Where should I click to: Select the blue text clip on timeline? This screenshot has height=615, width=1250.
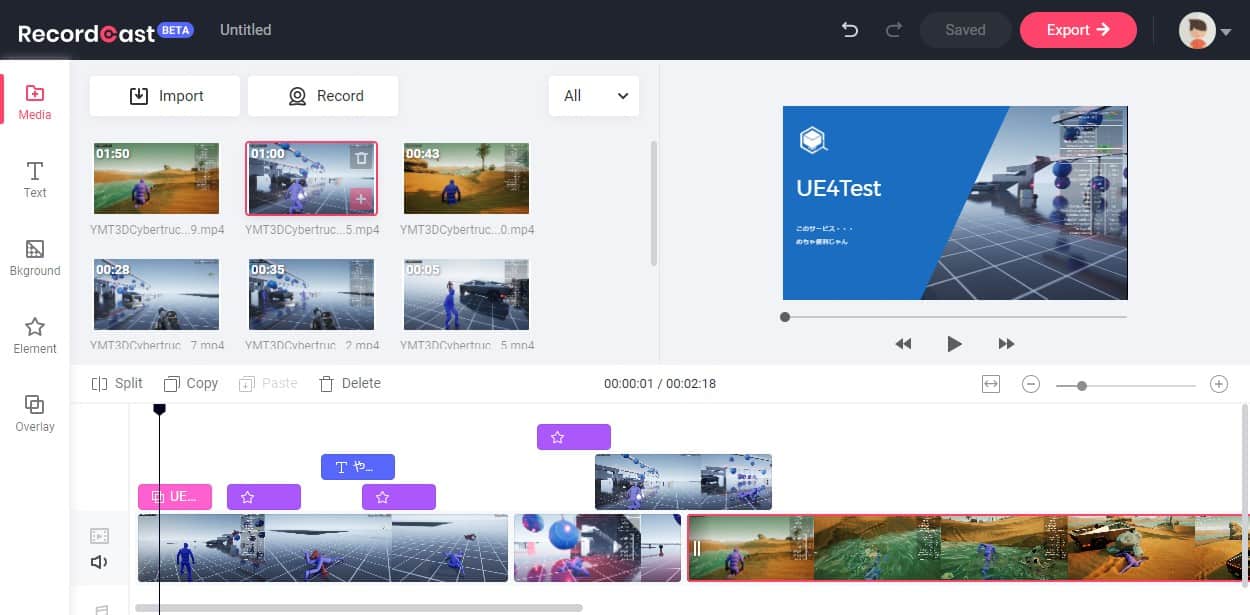[x=358, y=467]
